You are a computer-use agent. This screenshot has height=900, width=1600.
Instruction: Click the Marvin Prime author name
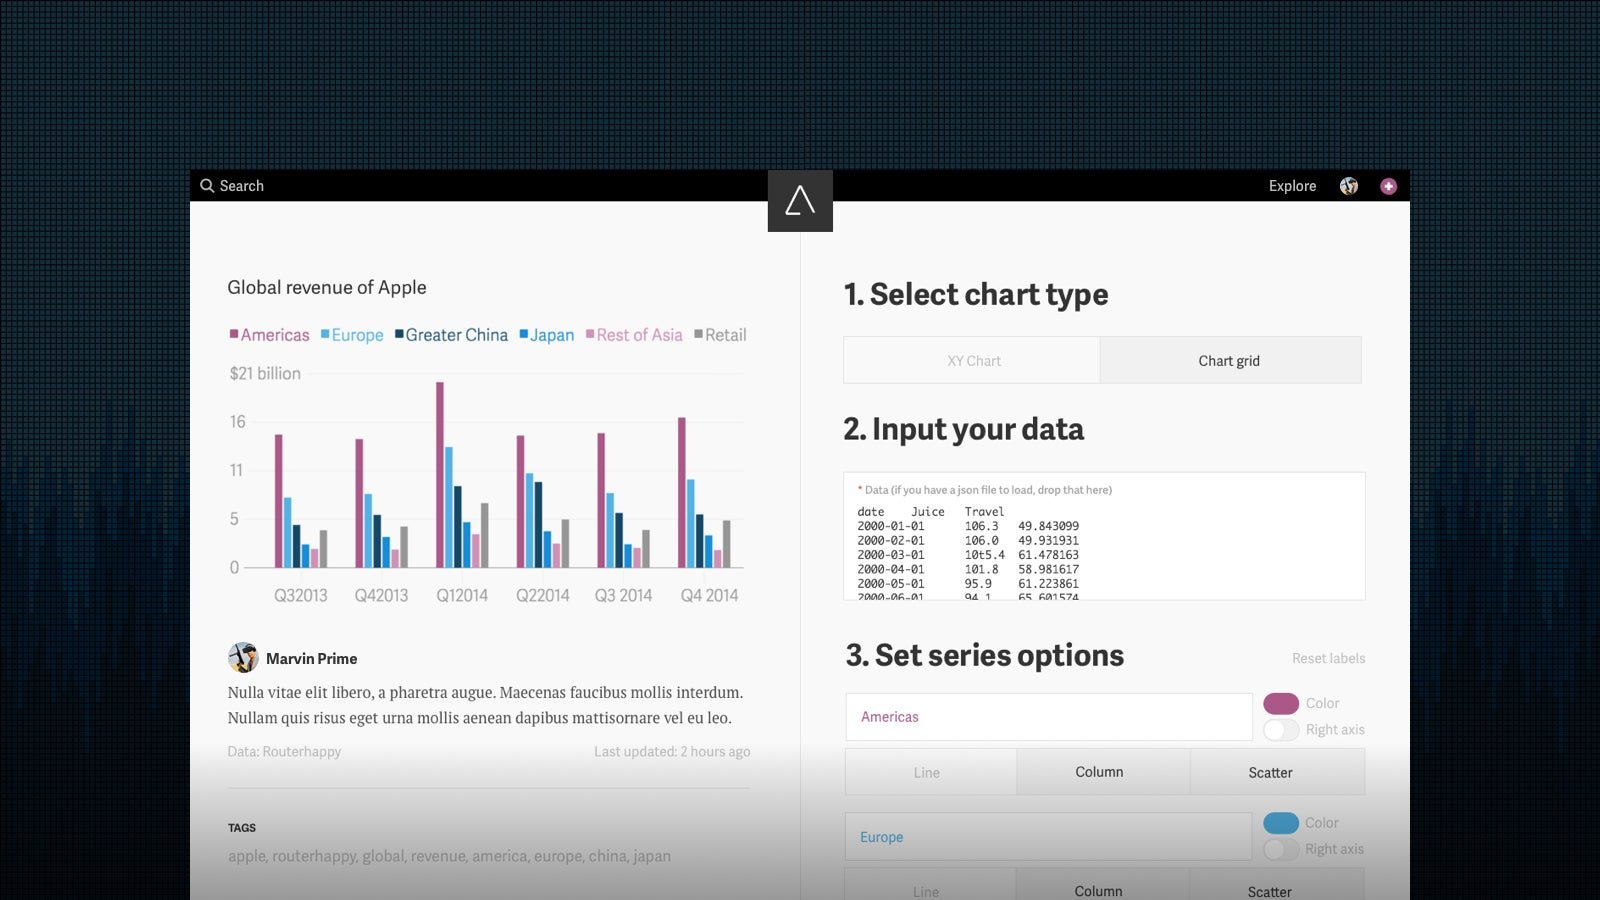311,659
